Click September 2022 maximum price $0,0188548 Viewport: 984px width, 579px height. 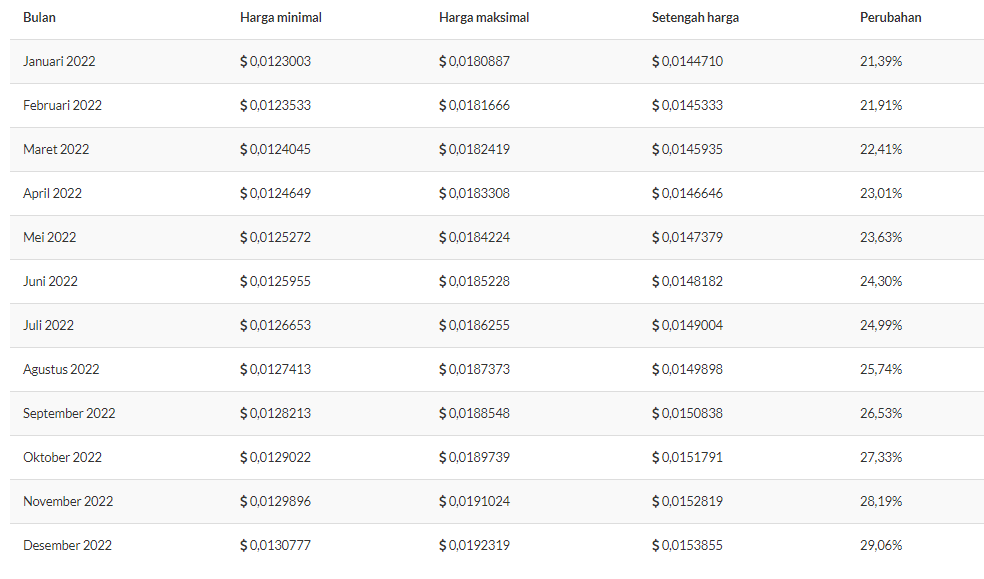coord(474,413)
